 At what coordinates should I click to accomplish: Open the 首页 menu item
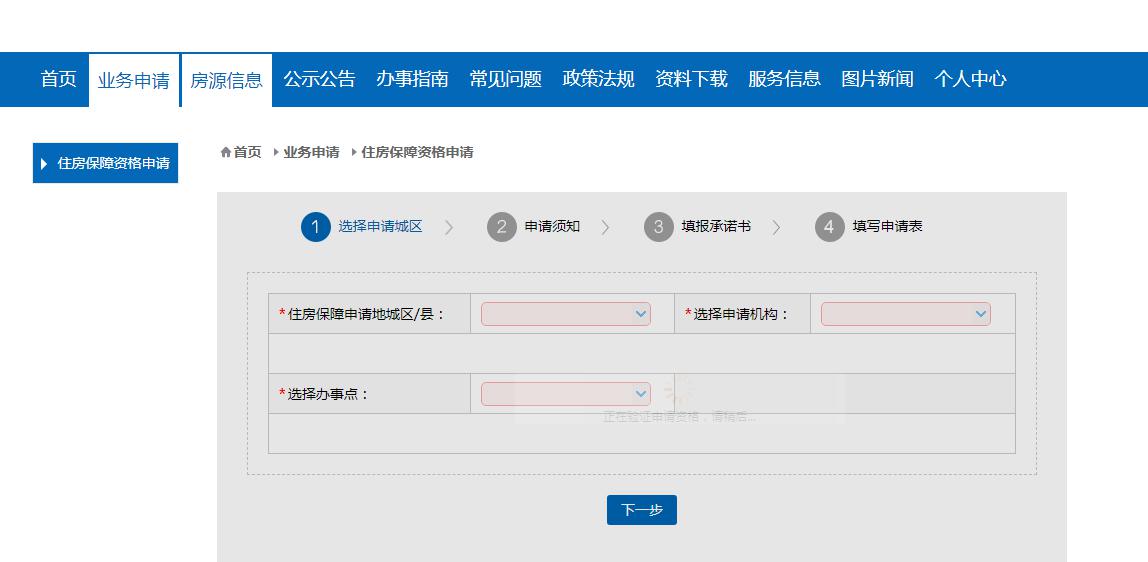click(58, 79)
